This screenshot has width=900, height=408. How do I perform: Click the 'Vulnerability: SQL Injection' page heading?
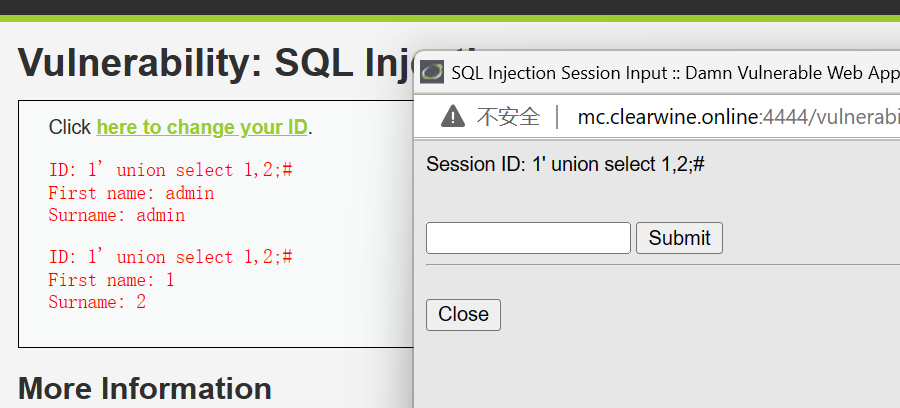(x=216, y=63)
